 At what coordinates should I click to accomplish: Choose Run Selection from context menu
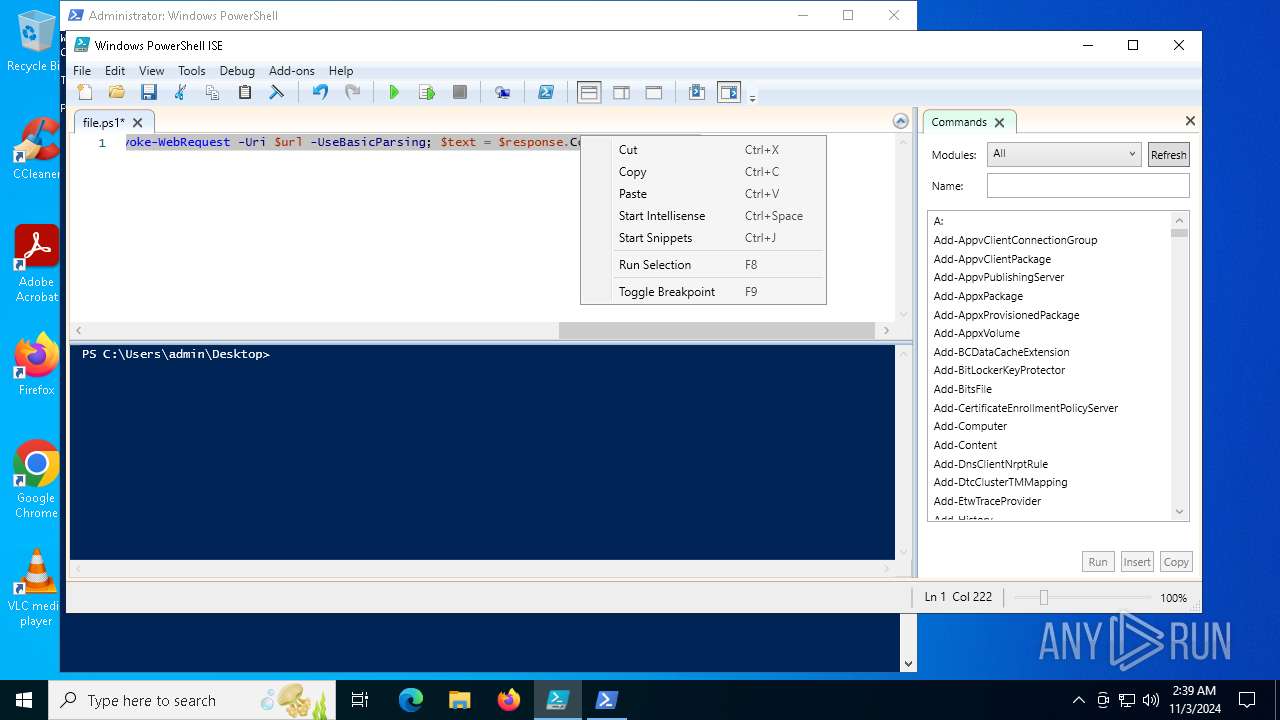click(703, 265)
